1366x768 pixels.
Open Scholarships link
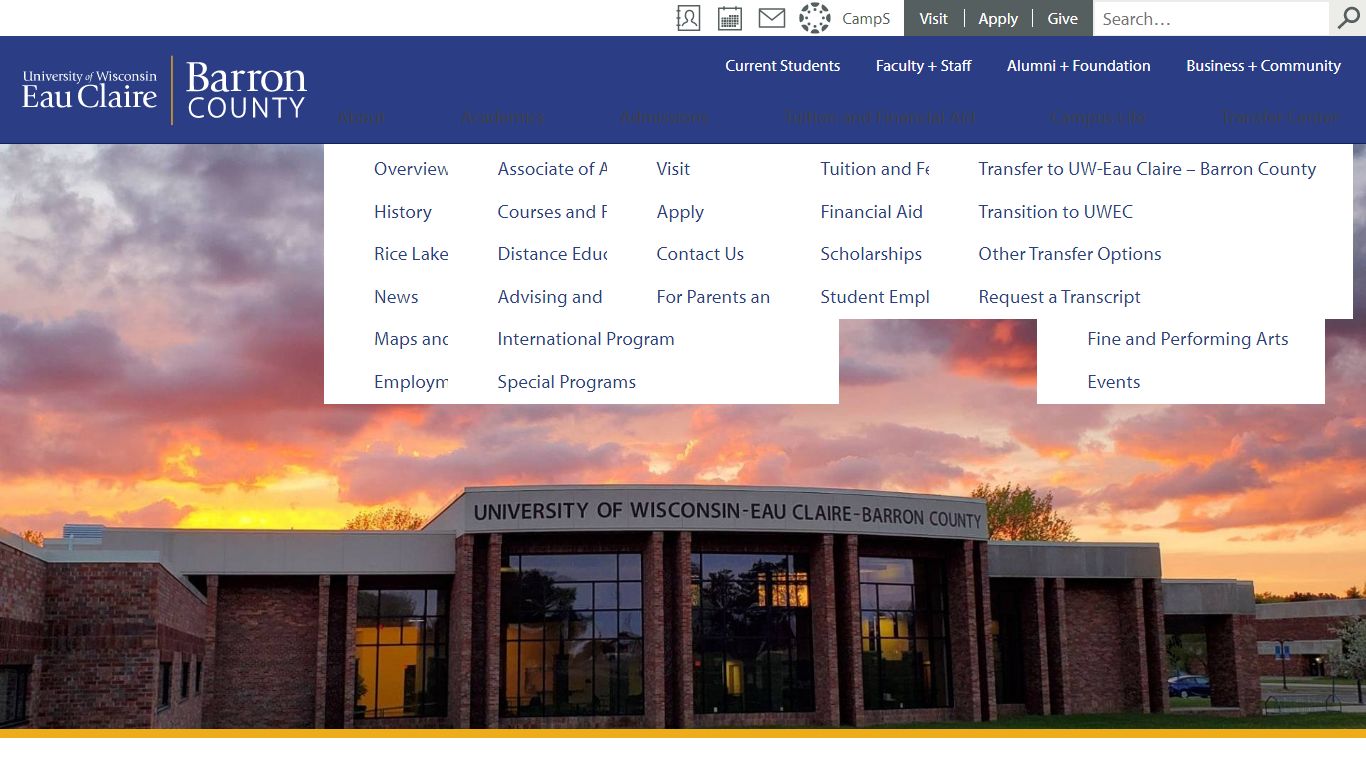(871, 254)
